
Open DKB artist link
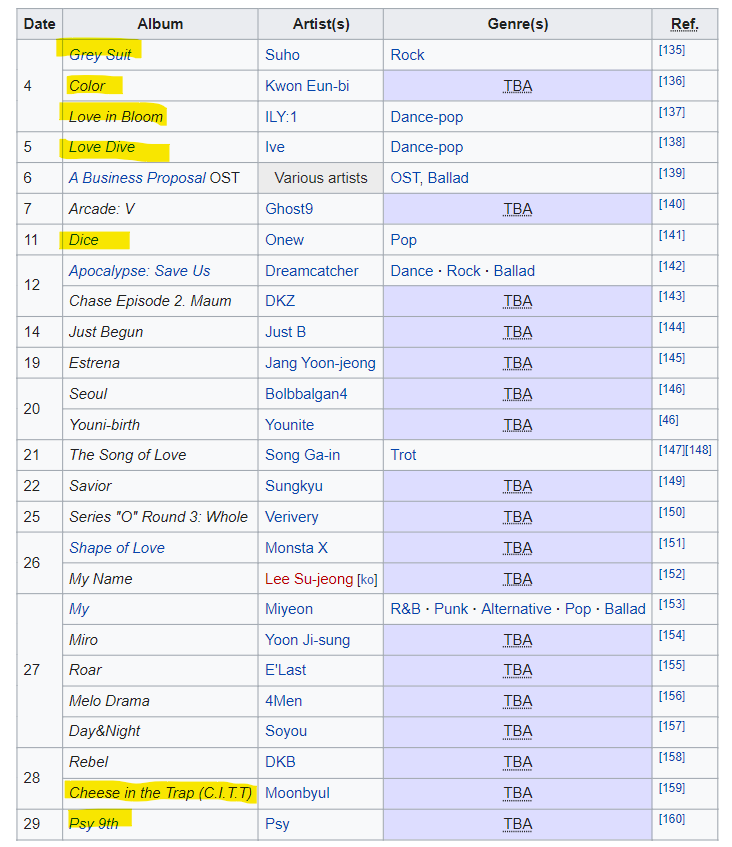pos(280,762)
